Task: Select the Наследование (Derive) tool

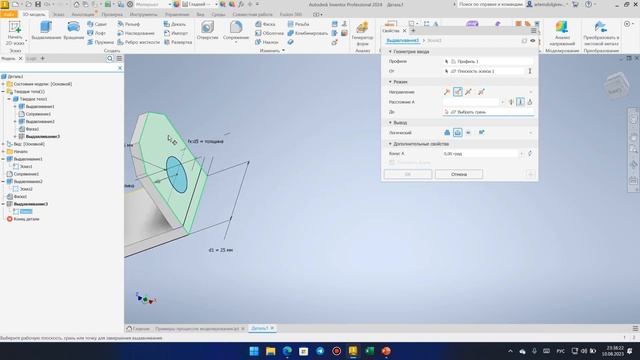Action: click(136, 33)
